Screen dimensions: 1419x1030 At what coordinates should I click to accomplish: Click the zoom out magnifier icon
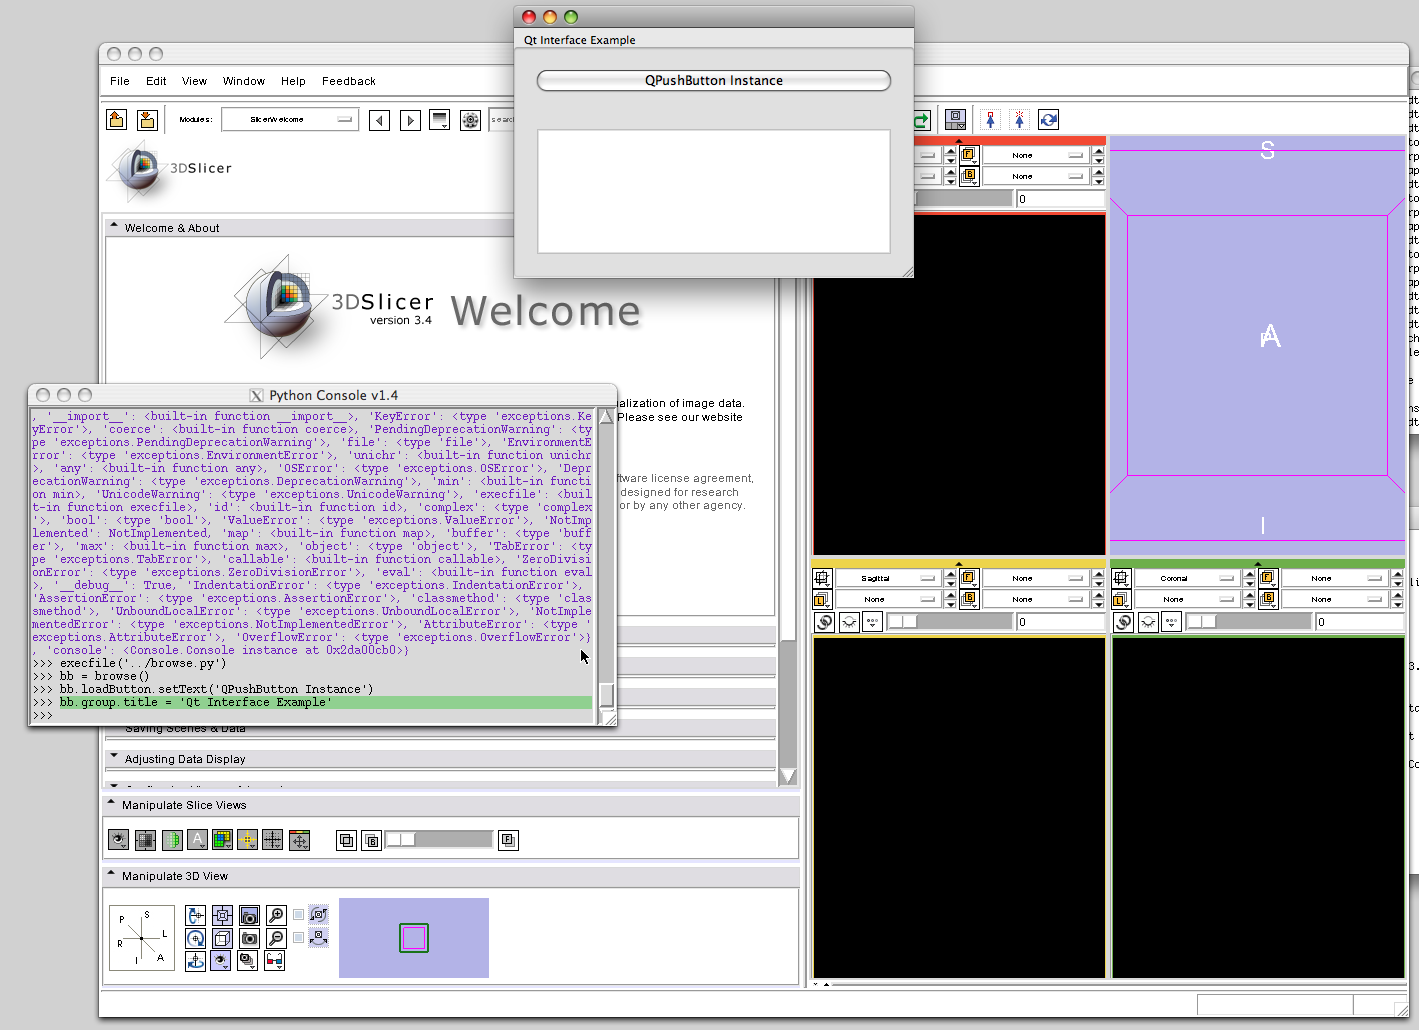pyautogui.click(x=275, y=938)
